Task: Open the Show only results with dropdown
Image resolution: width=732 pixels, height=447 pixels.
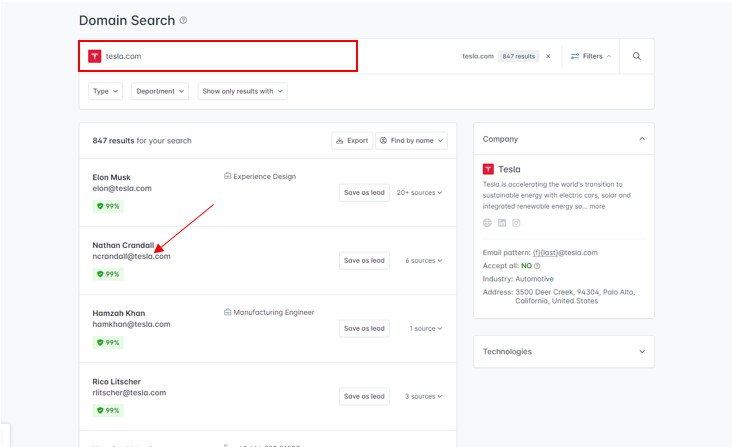Action: pos(242,91)
